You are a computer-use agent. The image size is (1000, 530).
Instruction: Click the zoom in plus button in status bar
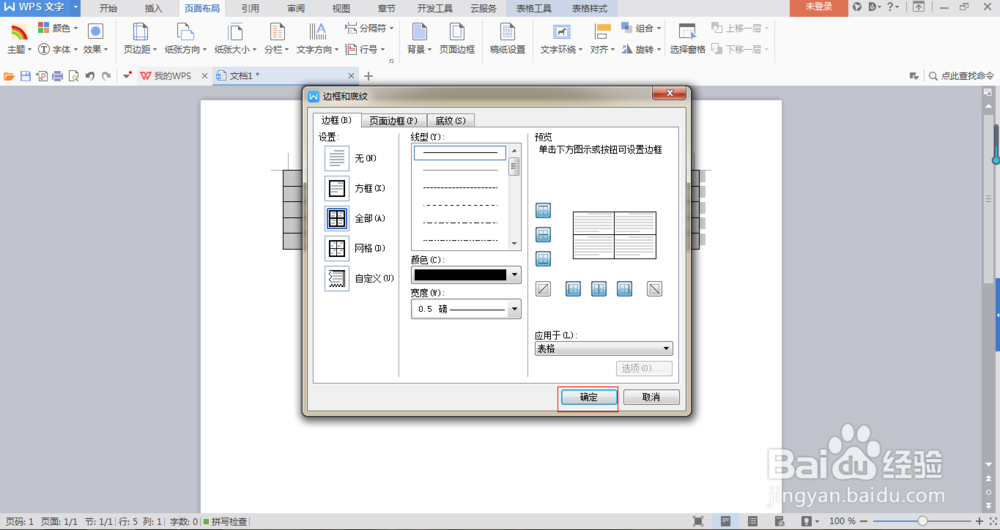[x=980, y=522]
